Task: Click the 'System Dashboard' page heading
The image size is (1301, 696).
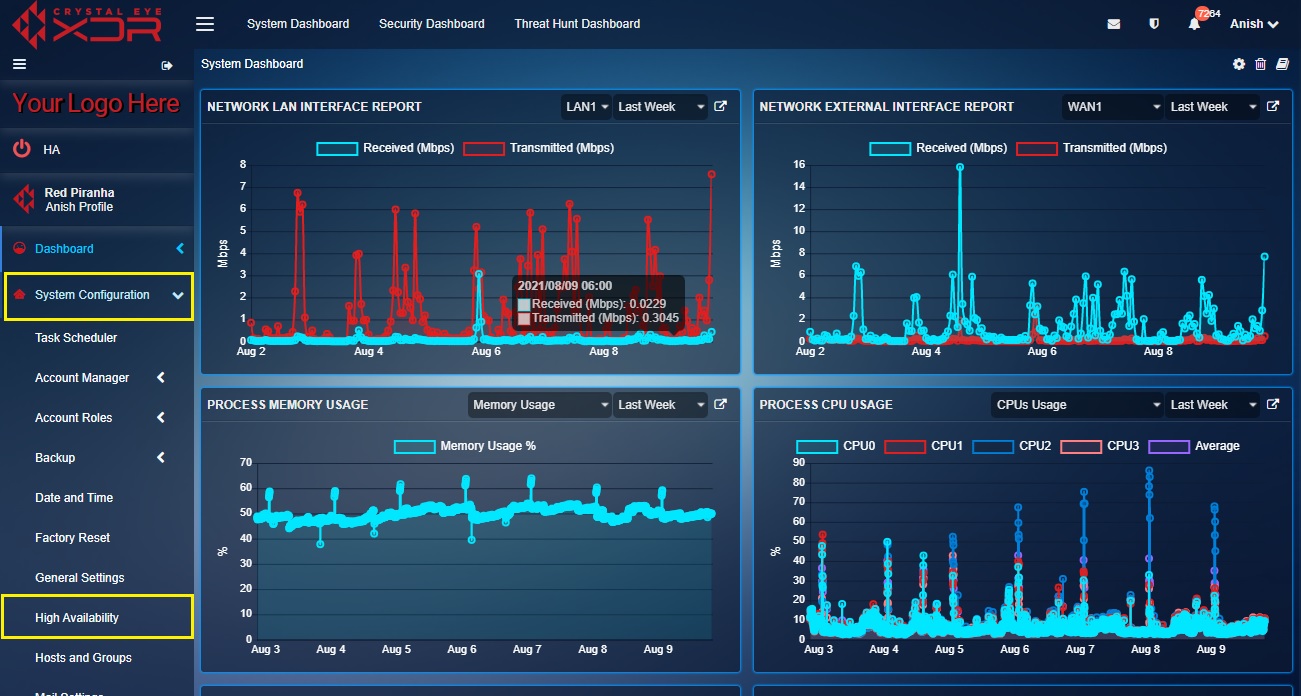Action: tap(252, 64)
